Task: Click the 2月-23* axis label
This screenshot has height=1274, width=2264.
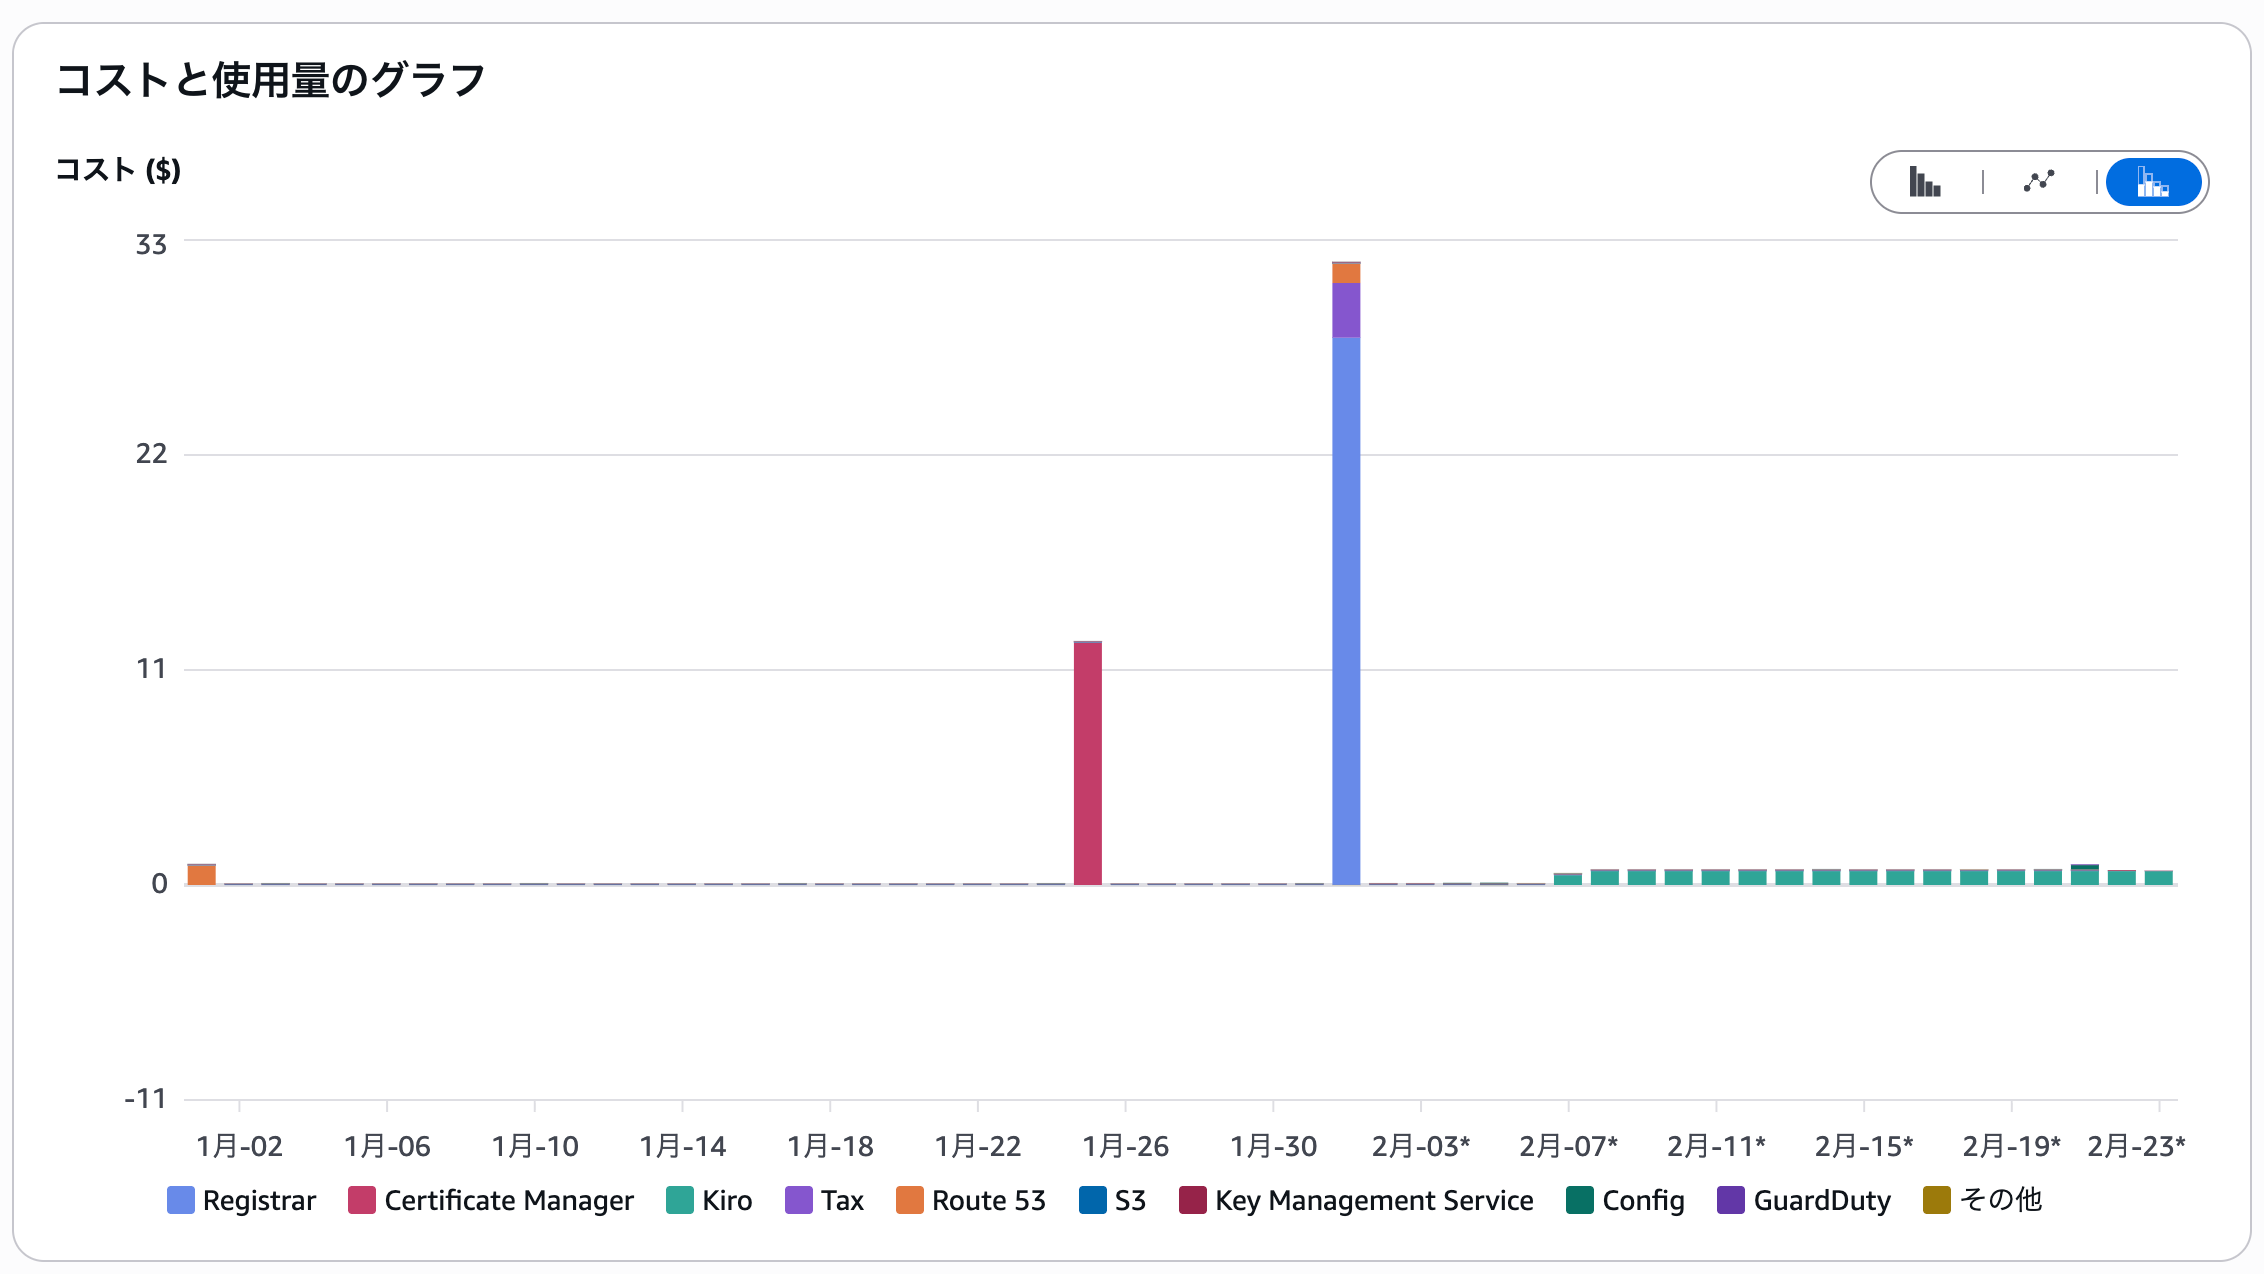Action: click(x=2136, y=1146)
